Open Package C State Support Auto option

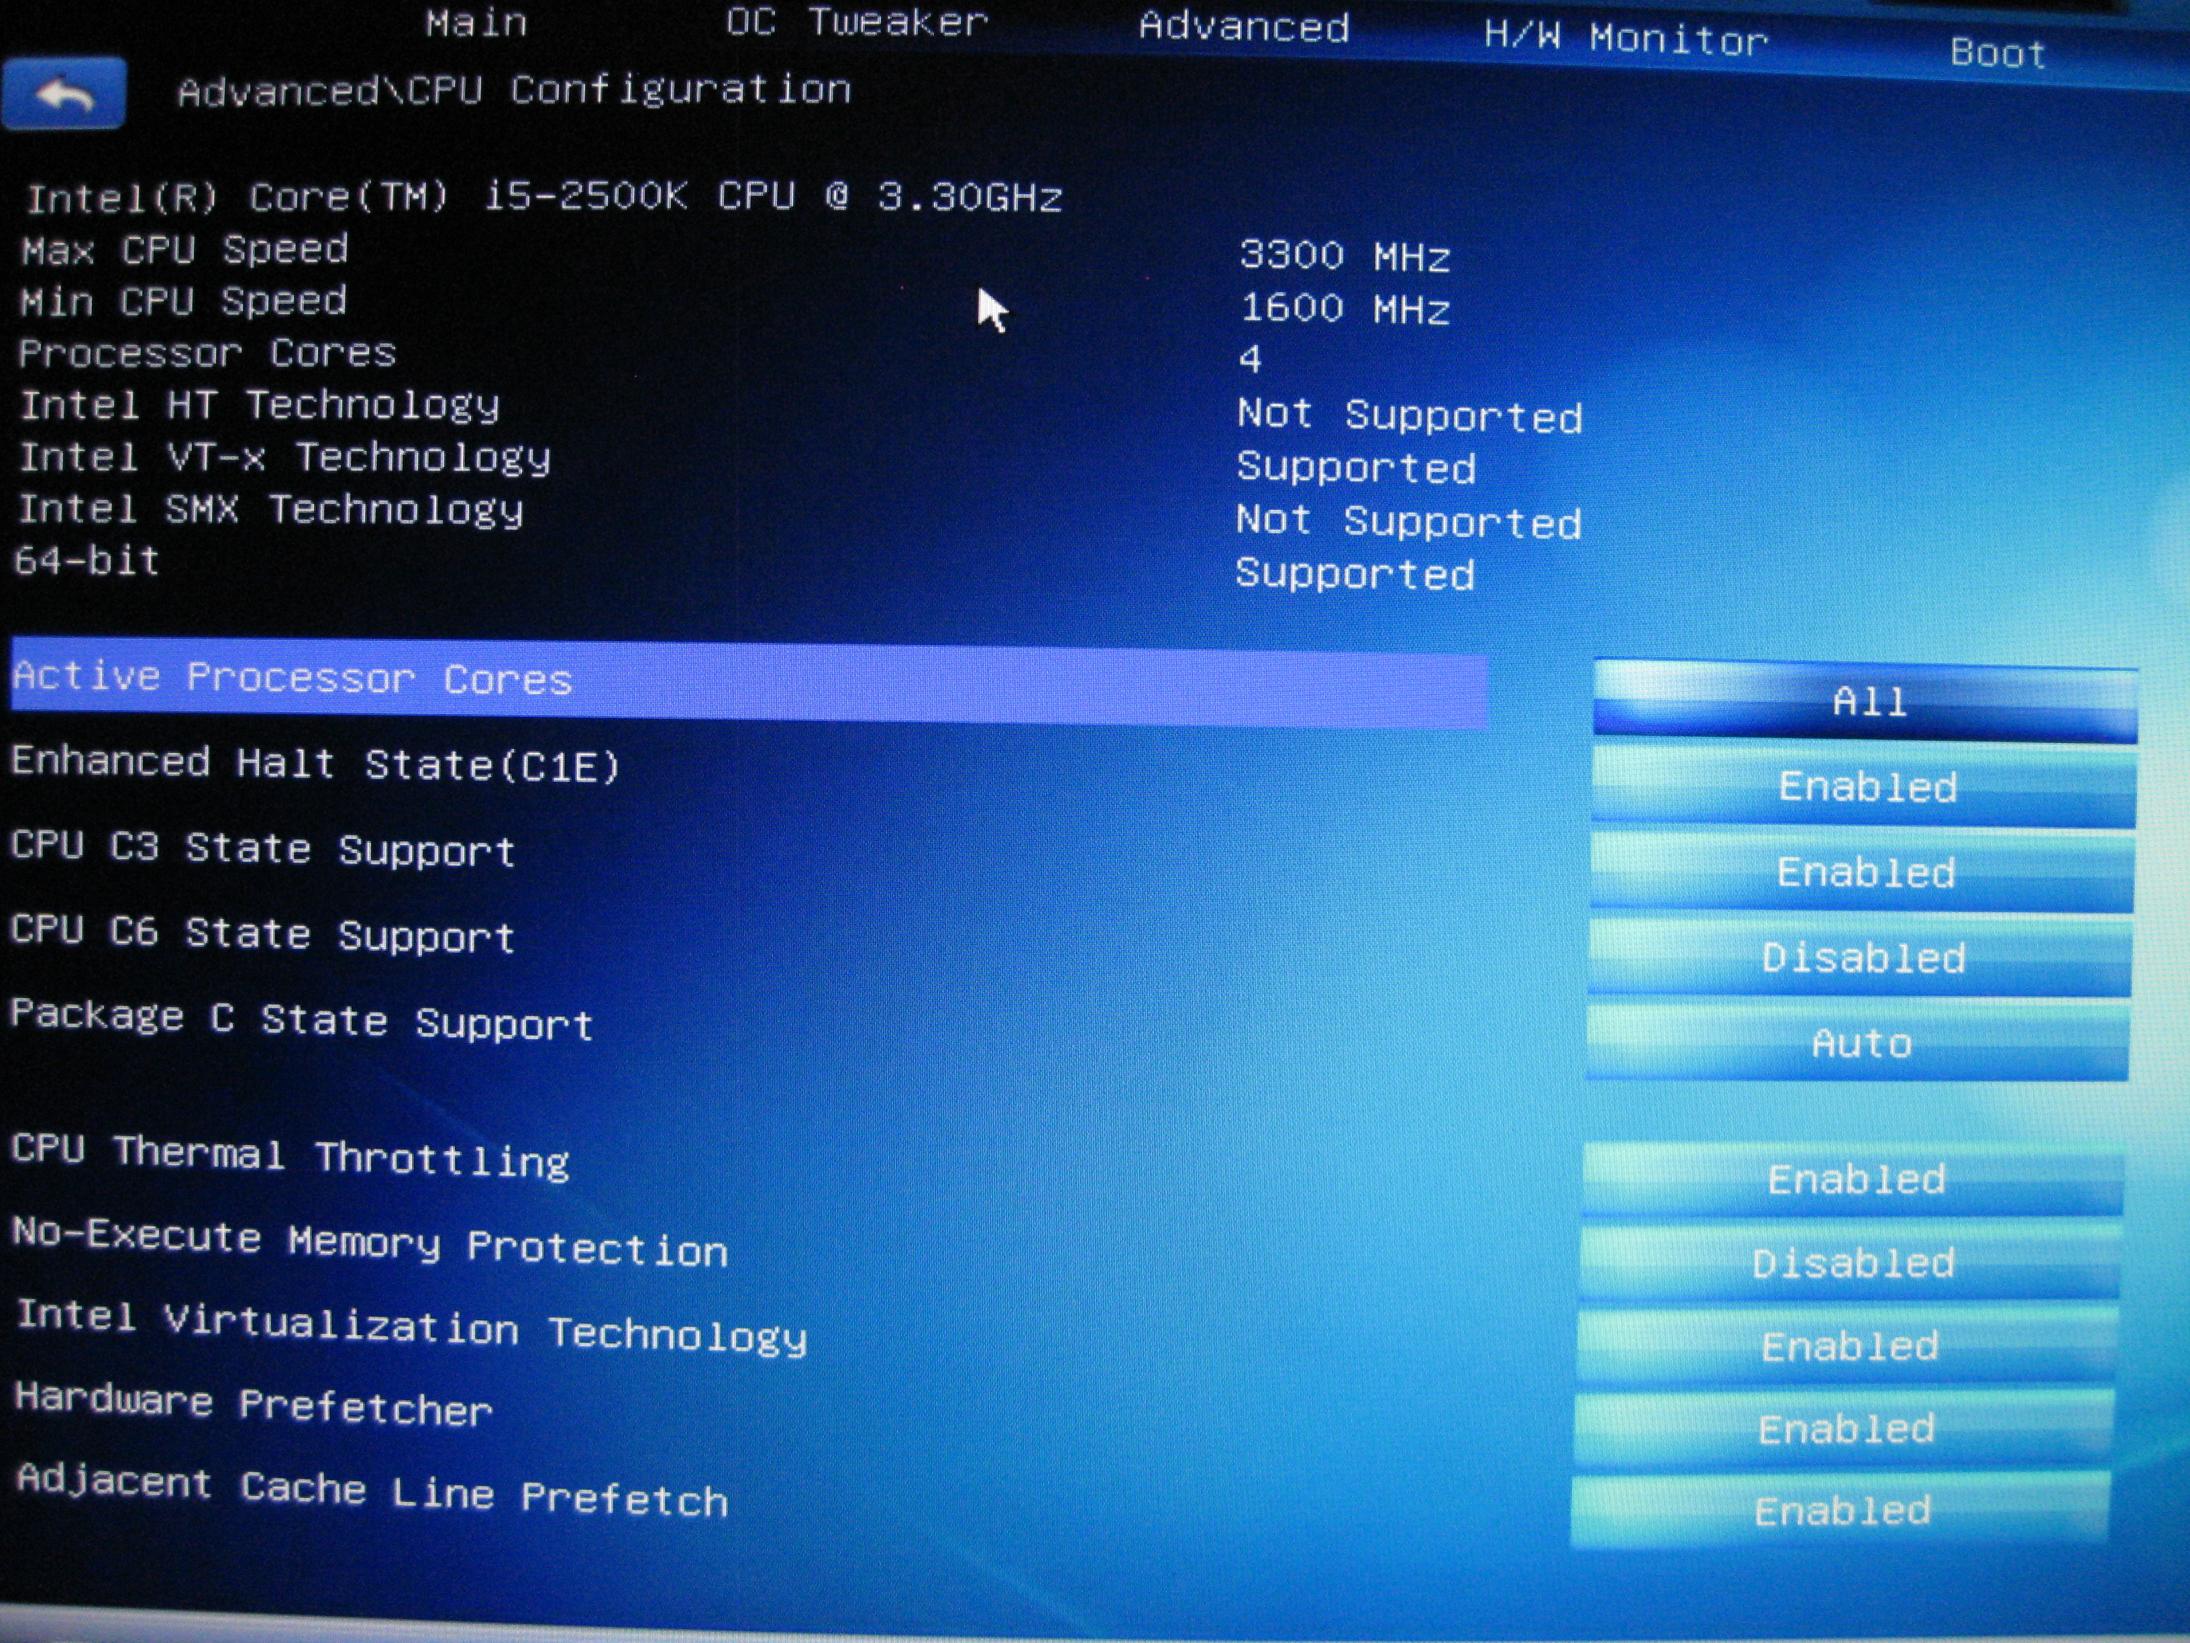1860,1043
